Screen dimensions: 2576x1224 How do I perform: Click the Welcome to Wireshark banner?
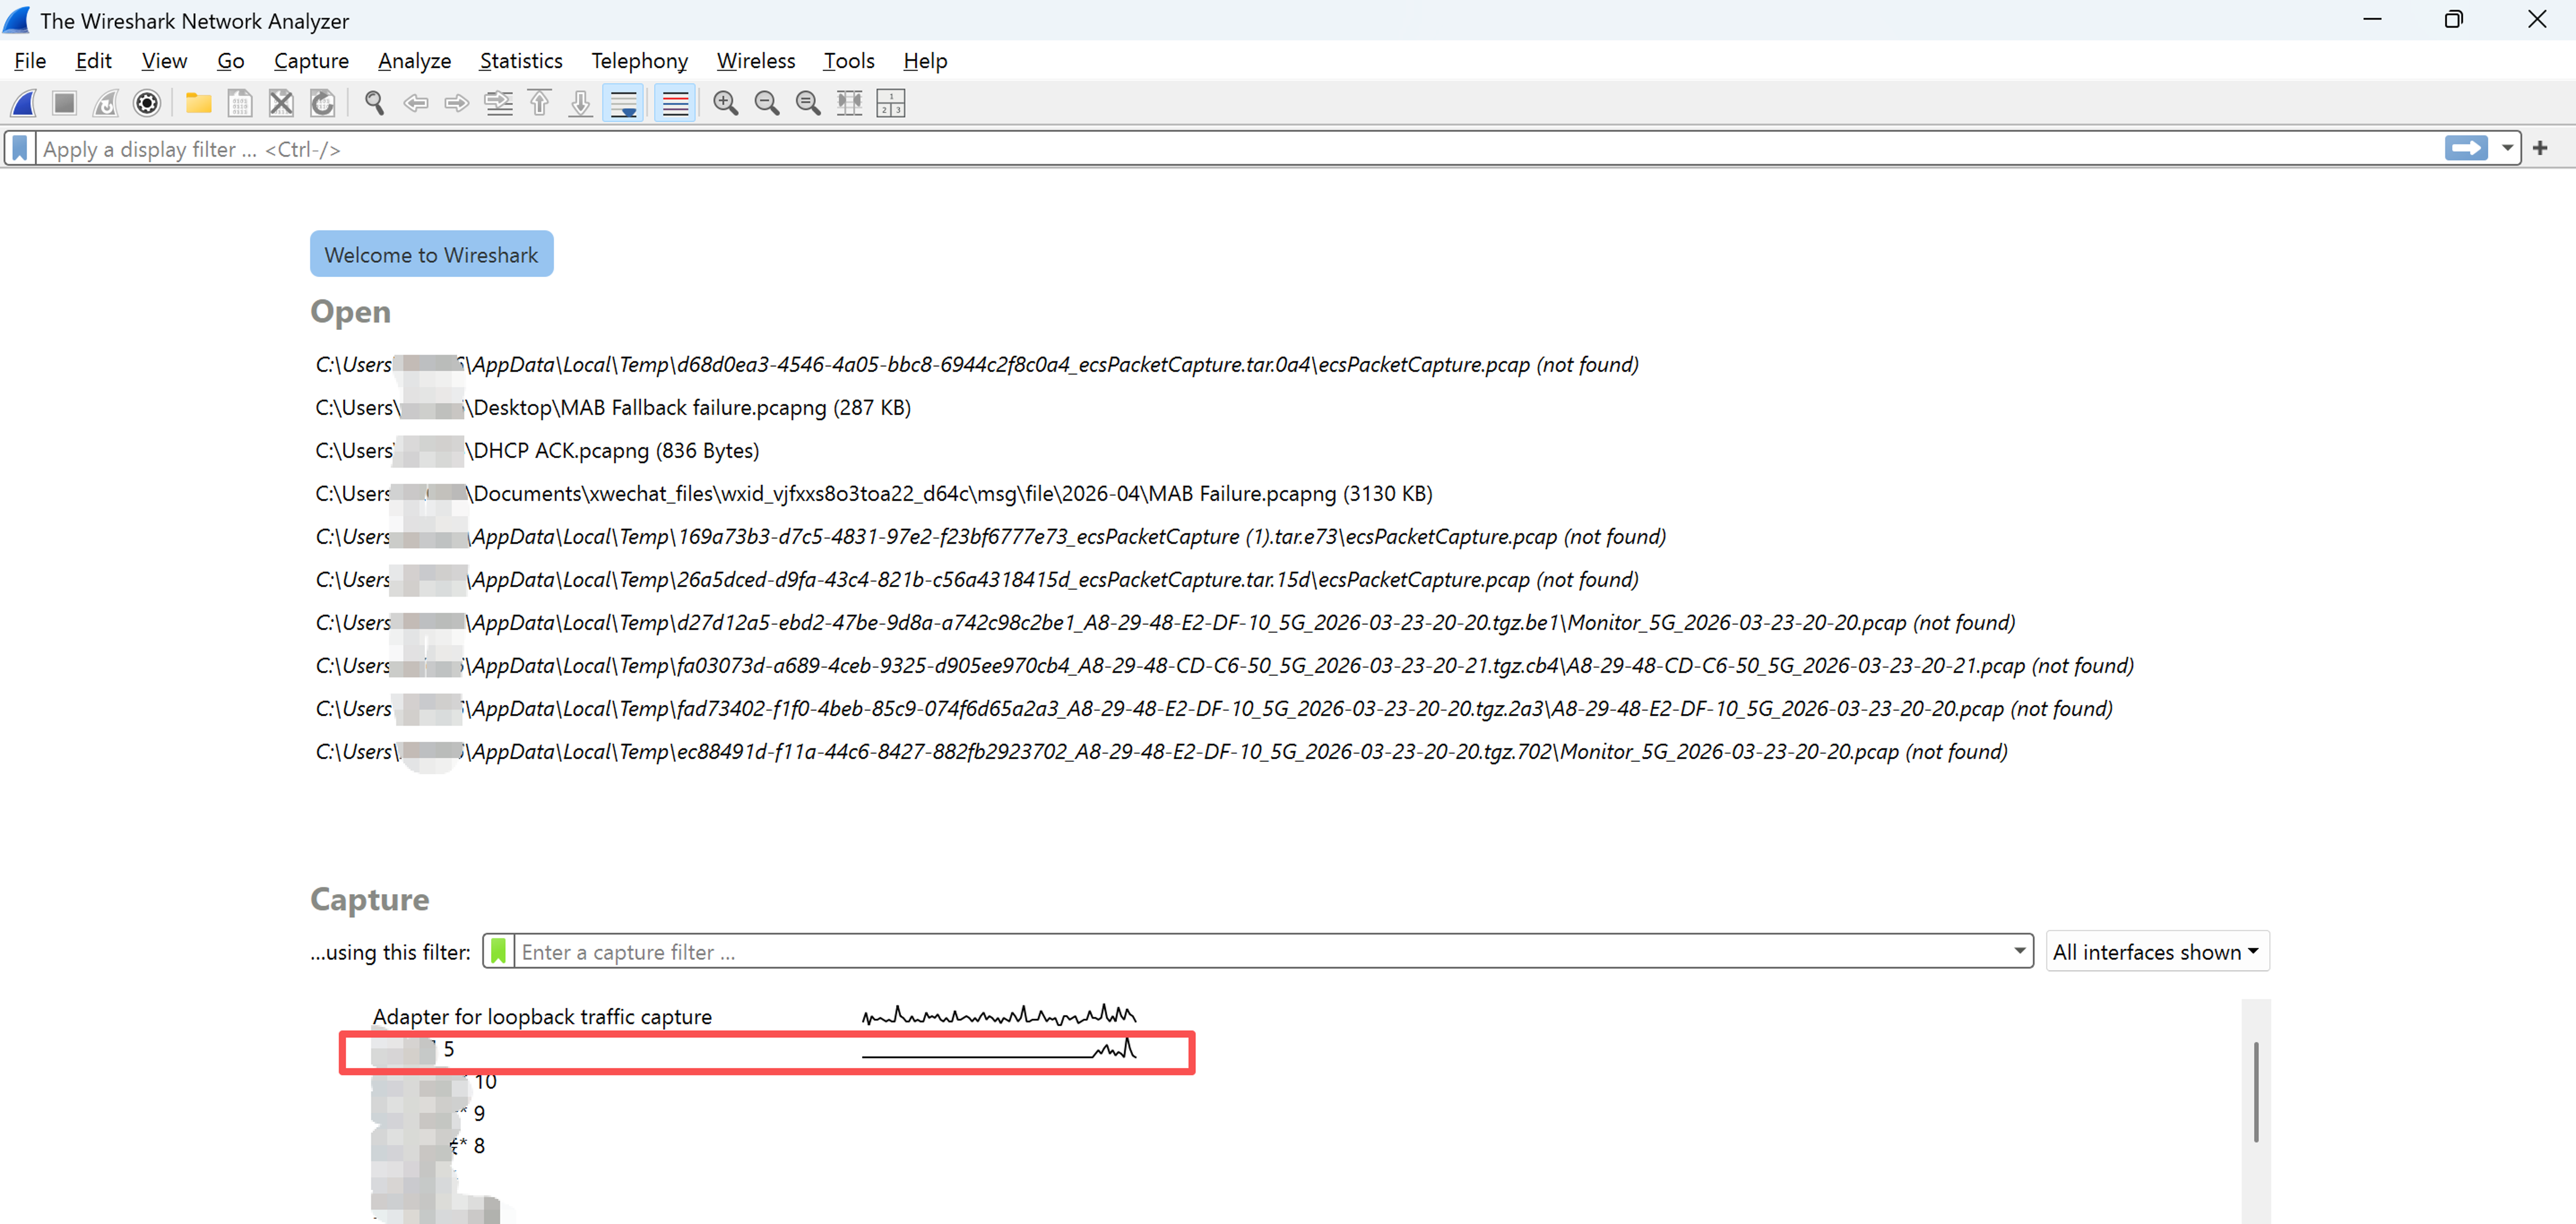[x=431, y=254]
